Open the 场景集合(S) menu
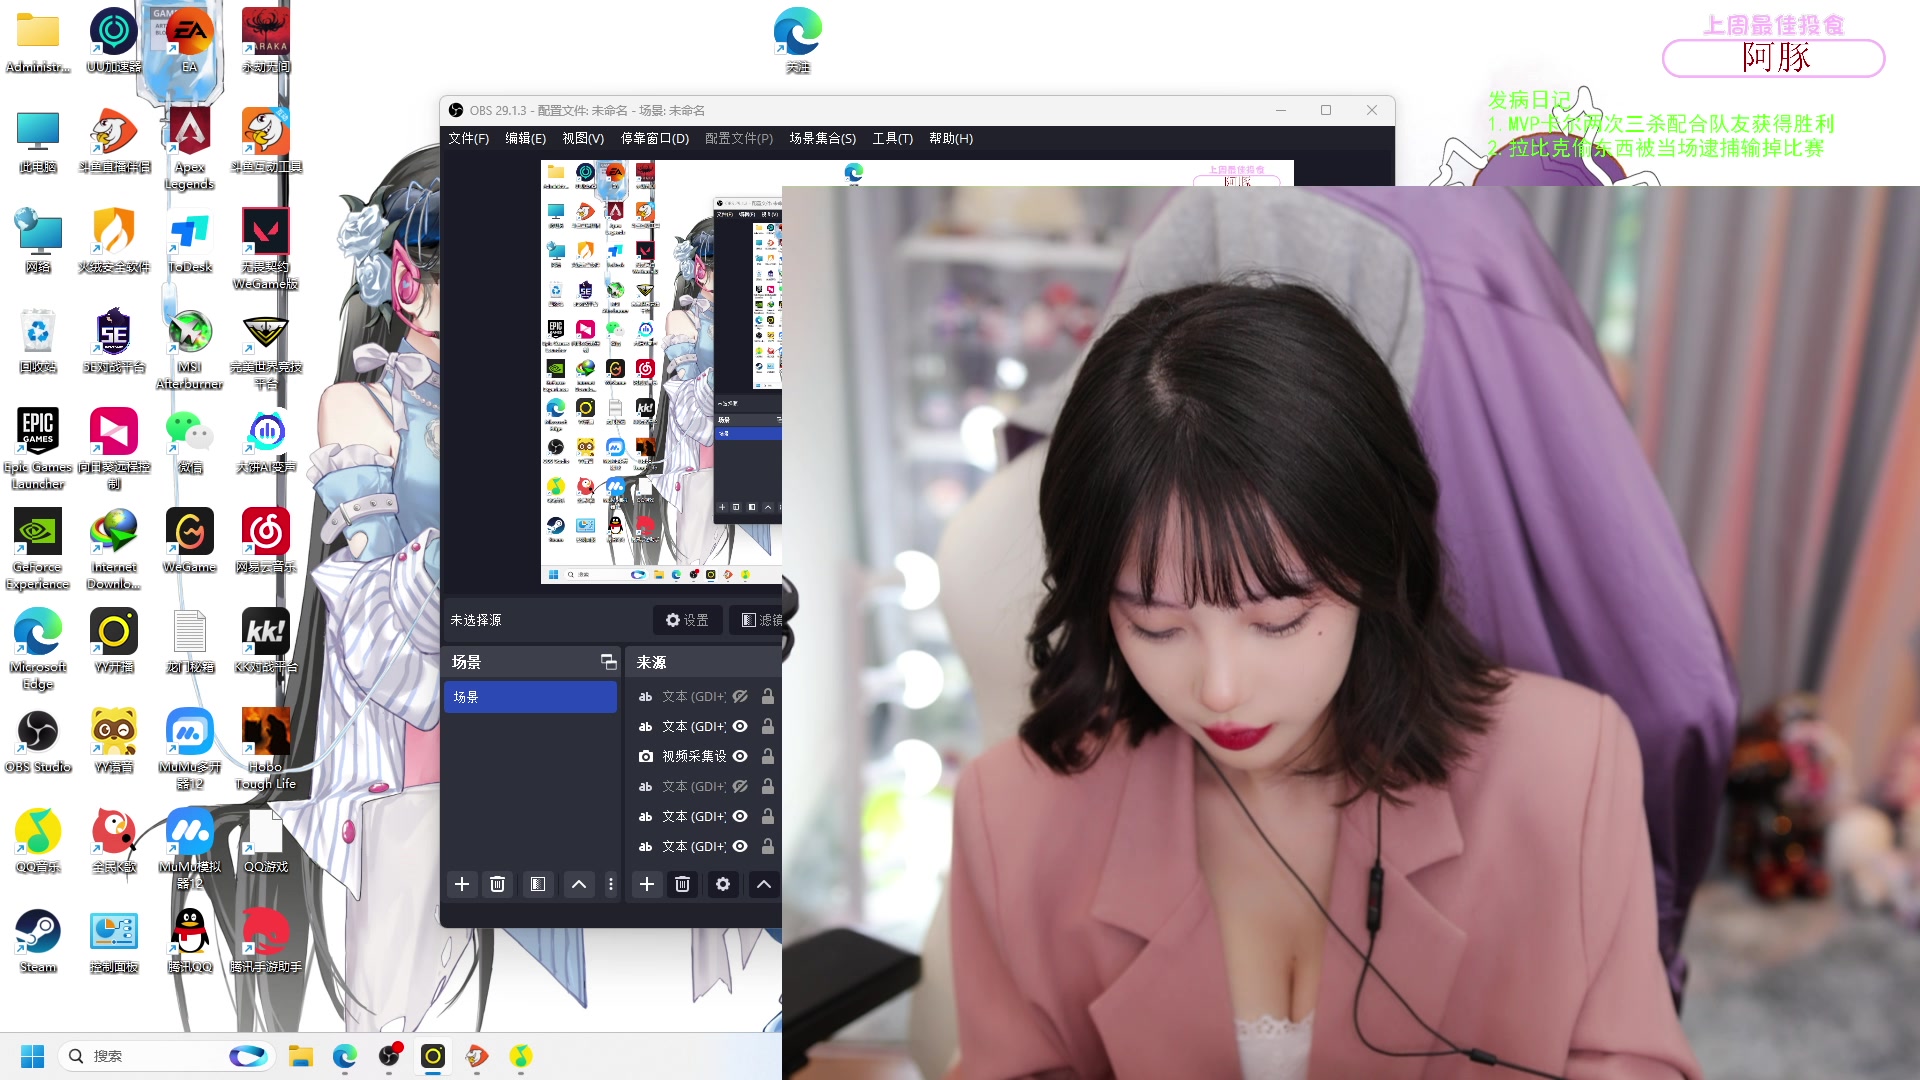 point(822,138)
